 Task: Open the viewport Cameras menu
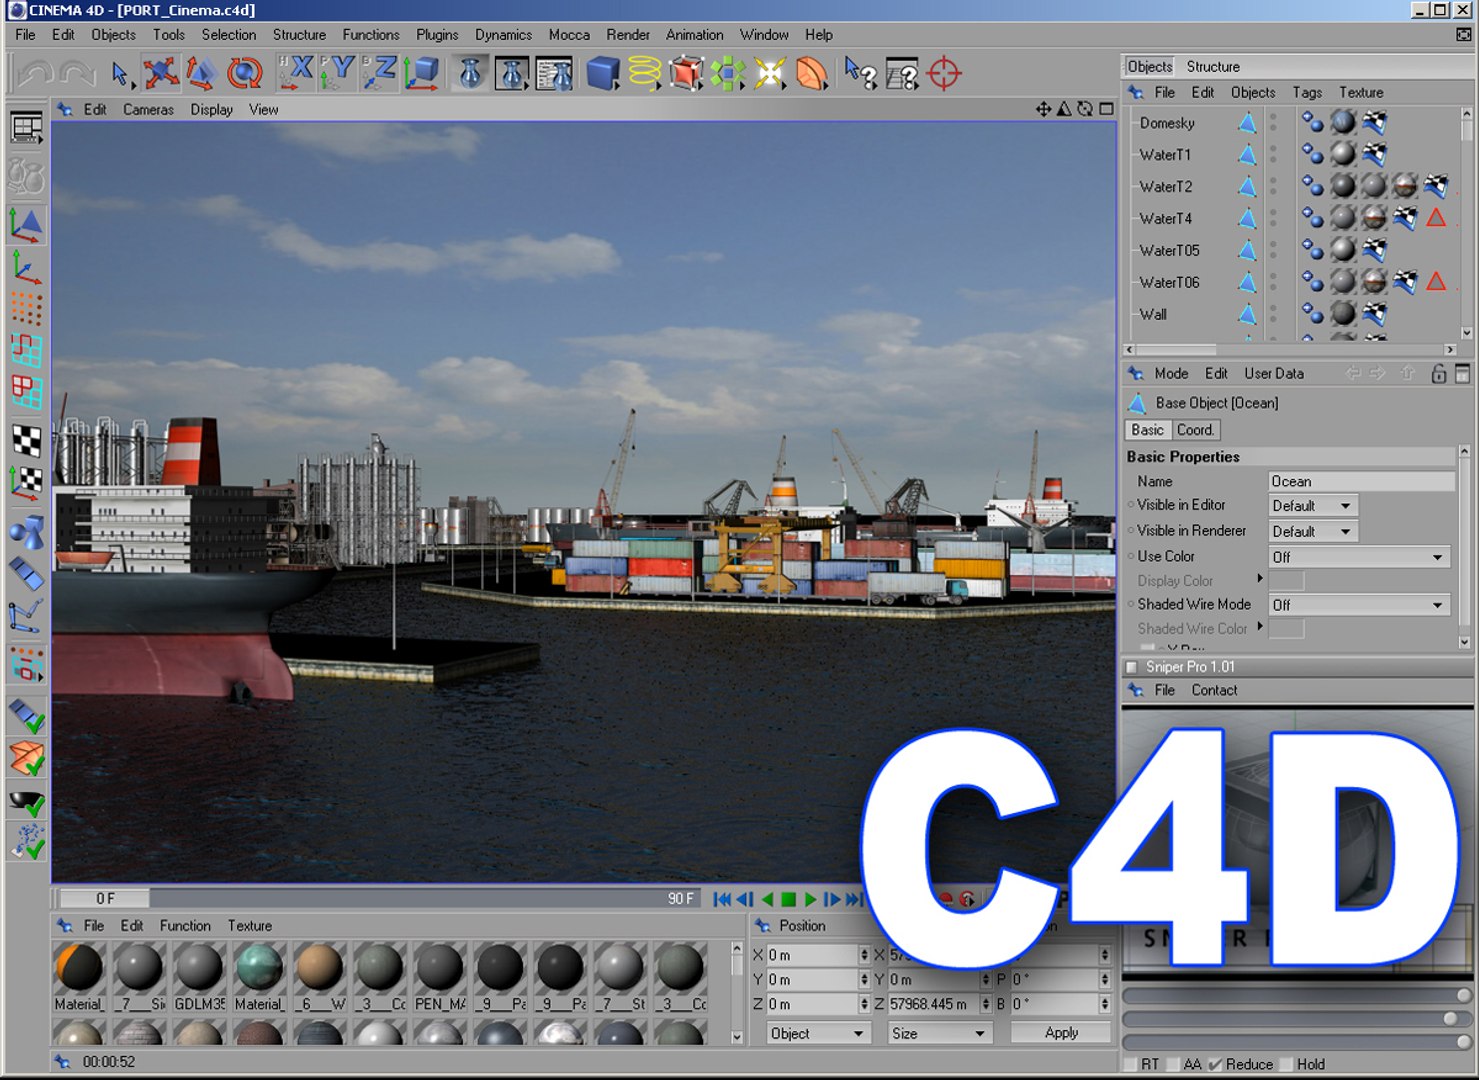click(x=148, y=110)
